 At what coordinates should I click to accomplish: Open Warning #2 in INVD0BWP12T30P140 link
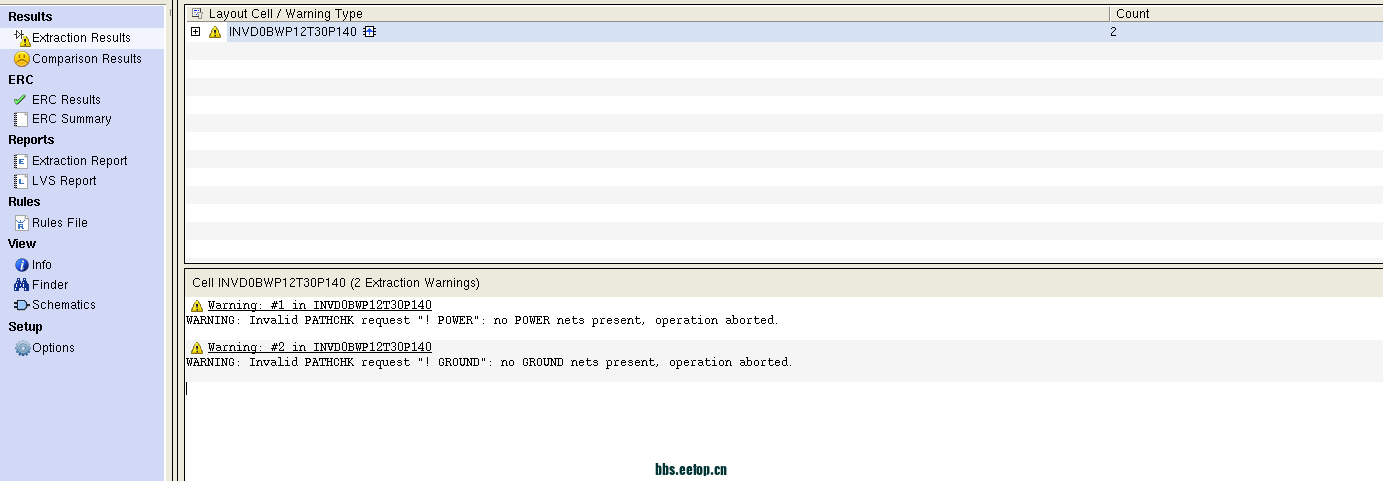click(x=319, y=347)
